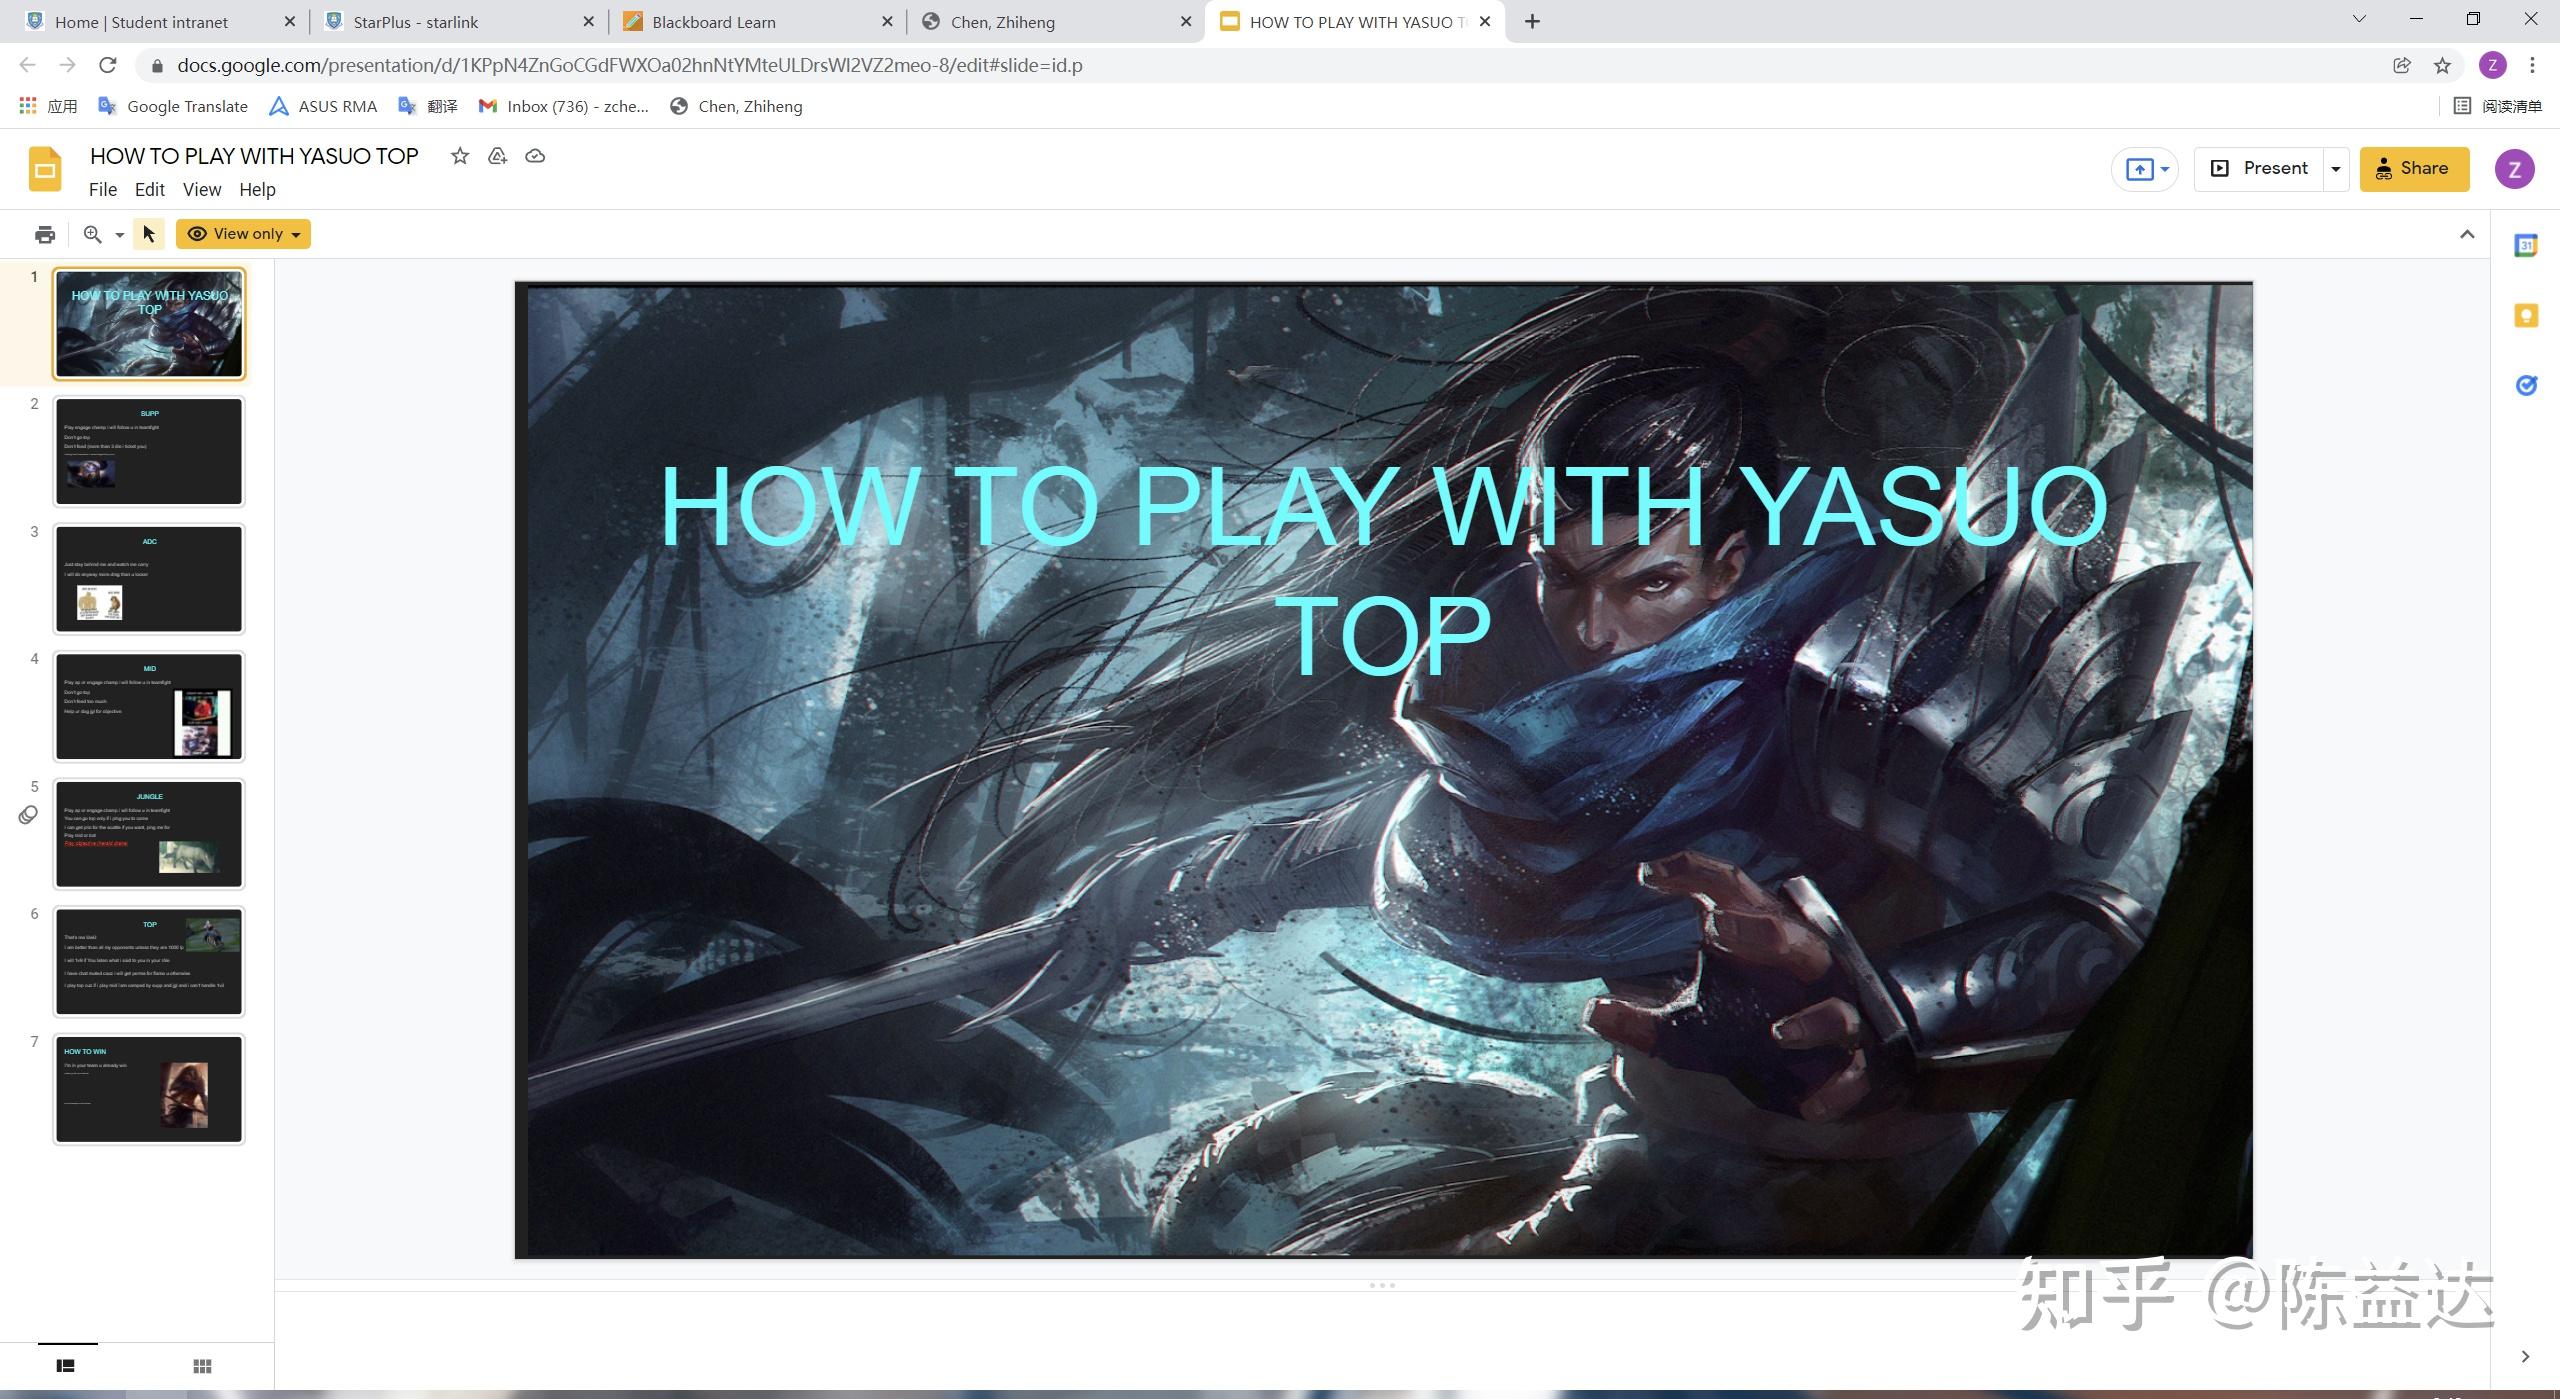The height and width of the screenshot is (1399, 2560).
Task: View site security lock icon
Action: pos(156,66)
